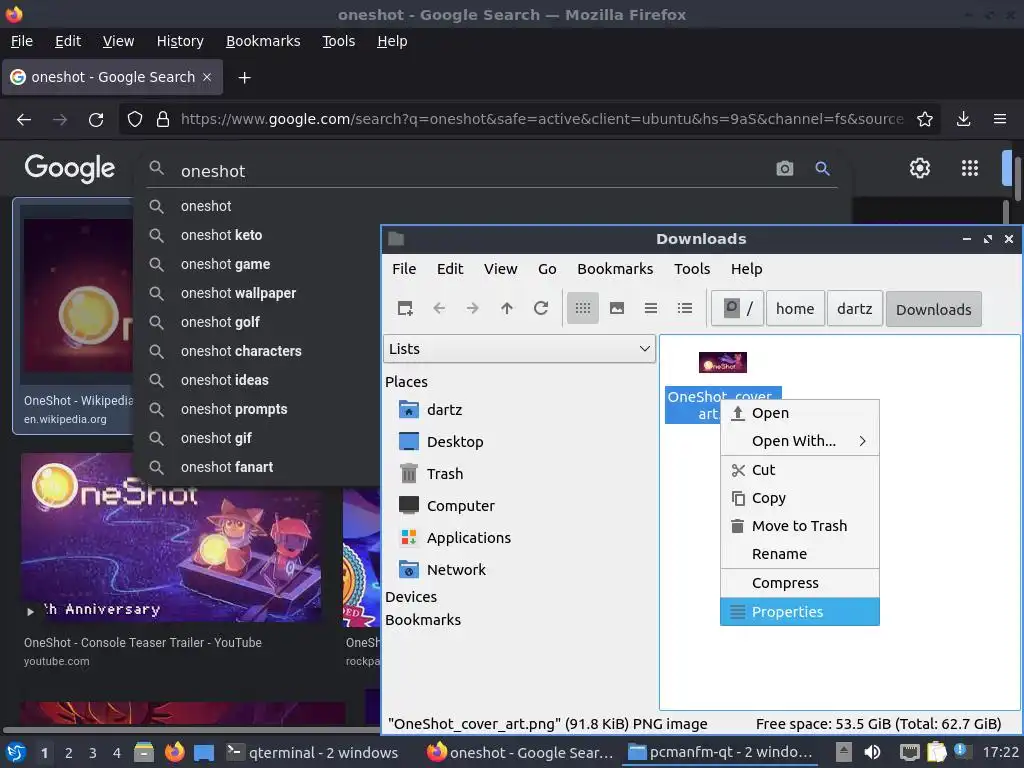Open the Lists side pane dropdown
The height and width of the screenshot is (768, 1024).
click(x=519, y=349)
